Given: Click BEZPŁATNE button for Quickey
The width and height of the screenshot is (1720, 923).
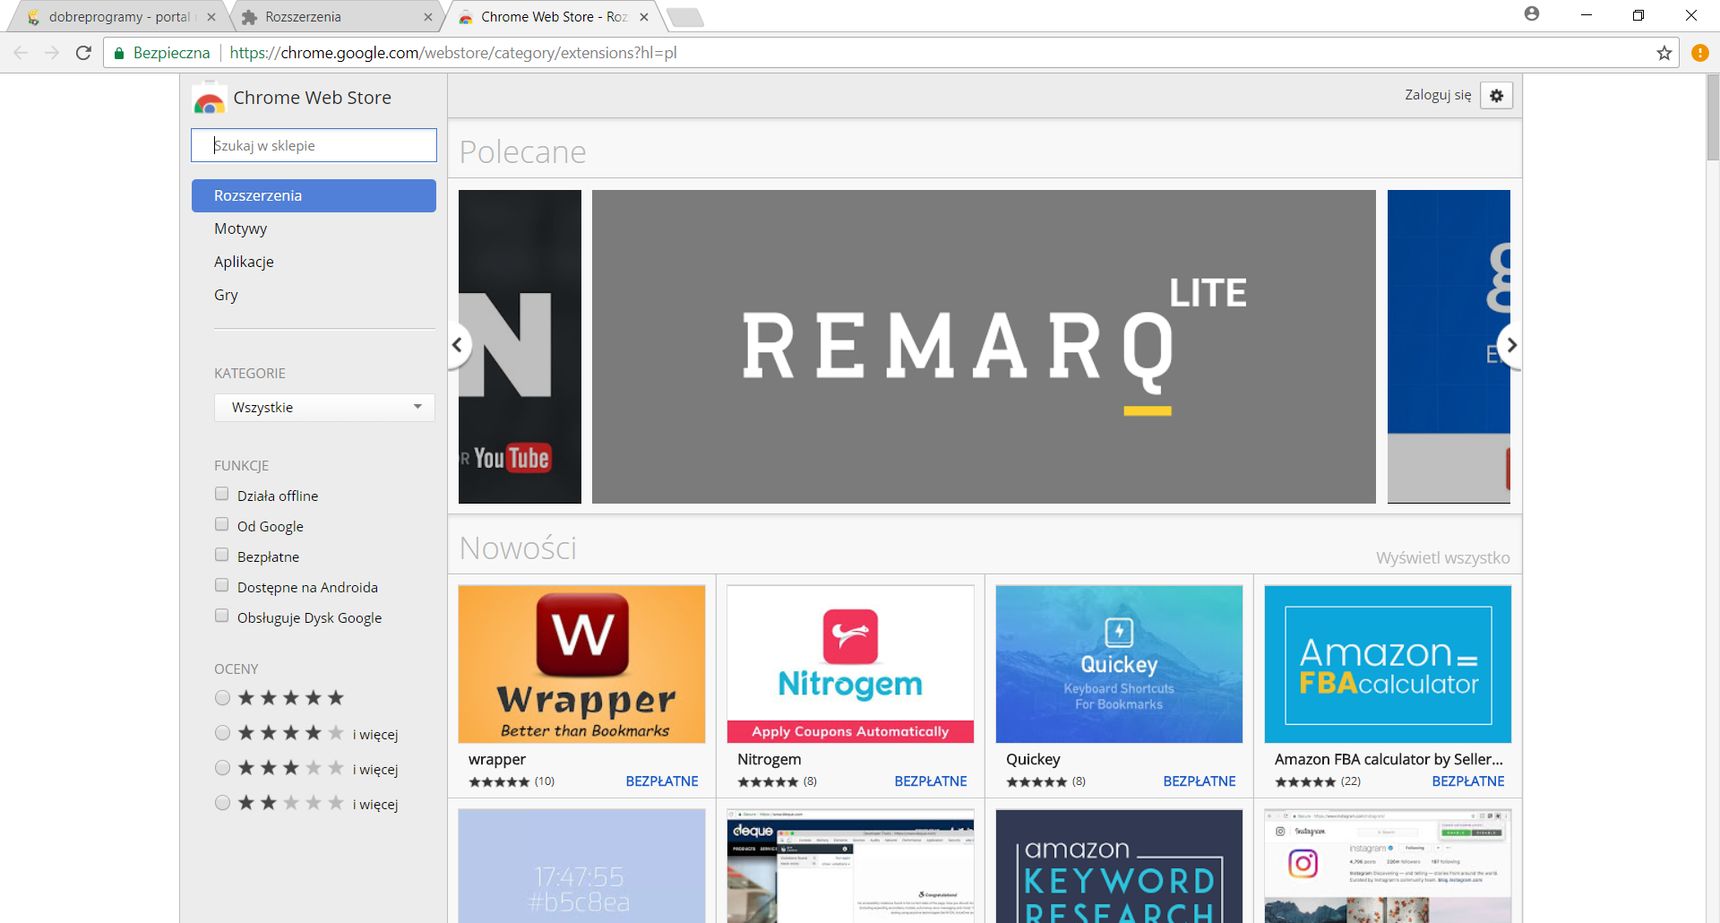Looking at the screenshot, I should [1199, 781].
